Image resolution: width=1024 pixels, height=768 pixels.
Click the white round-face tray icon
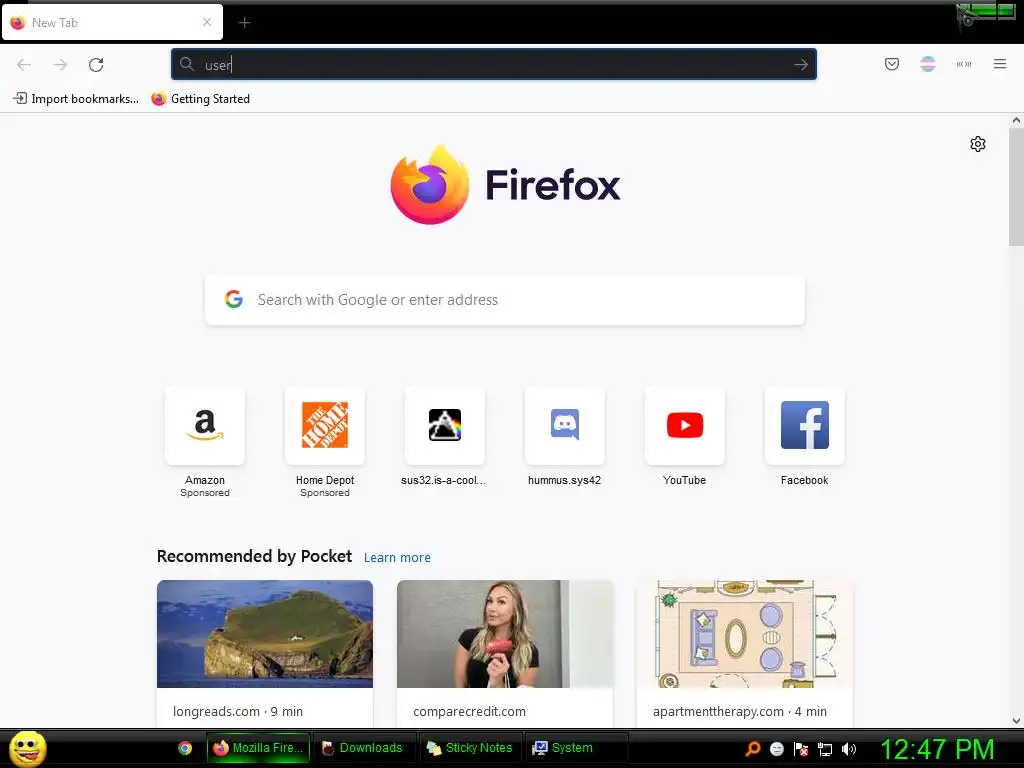(776, 749)
